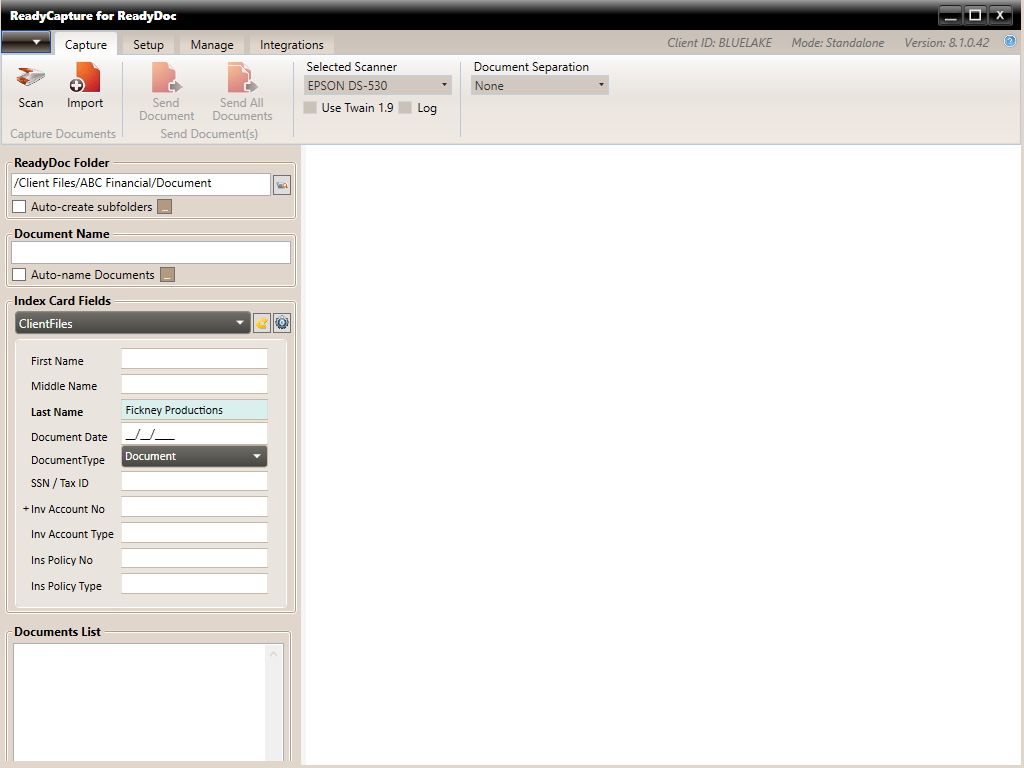Click the Import documents icon
Screen dimensions: 1024x768
coord(85,80)
